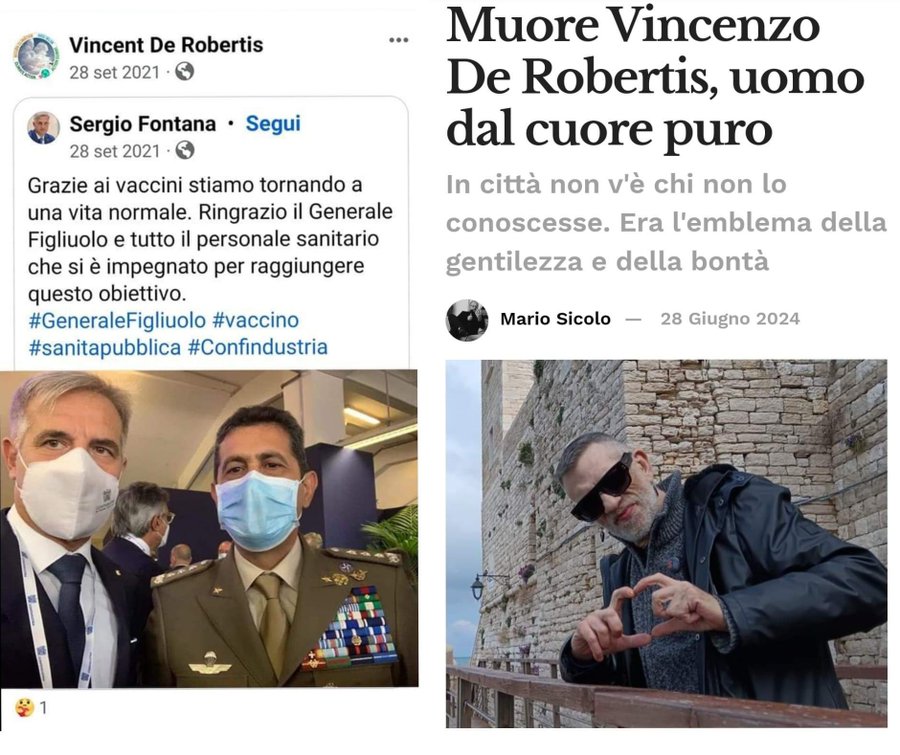This screenshot has width=900, height=755.
Task: Open Sergio Fontana's profile name link
Action: click(142, 124)
